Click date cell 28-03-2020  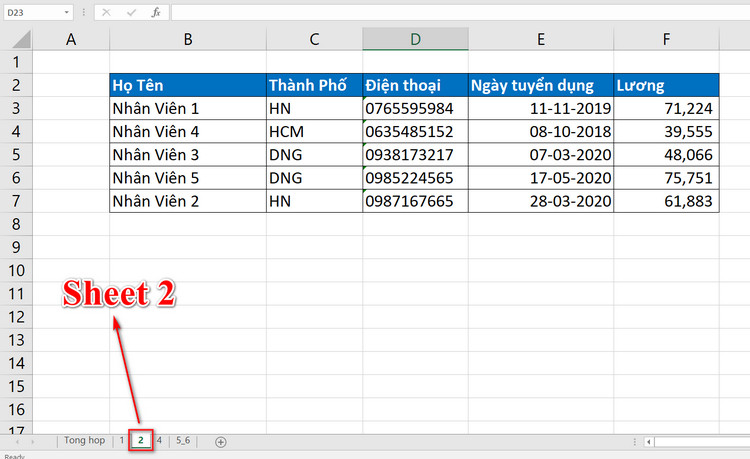pos(540,201)
